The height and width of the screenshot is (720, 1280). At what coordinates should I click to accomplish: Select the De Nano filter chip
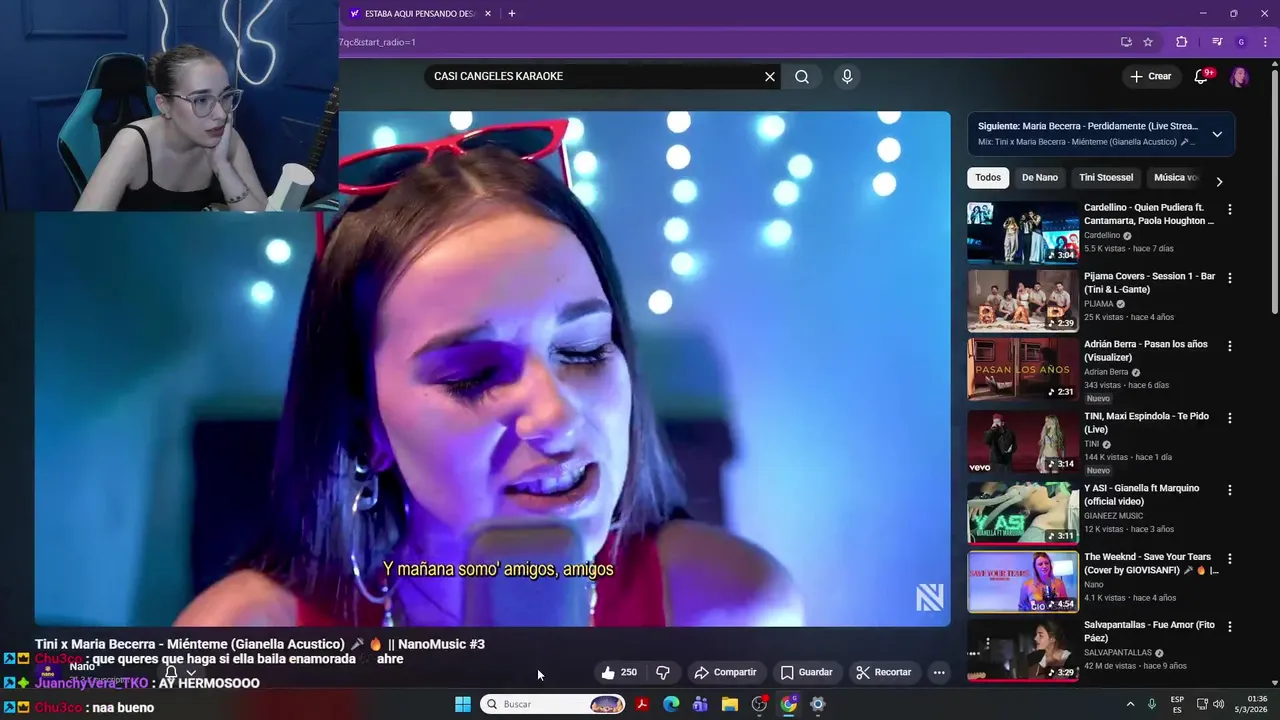click(1039, 178)
